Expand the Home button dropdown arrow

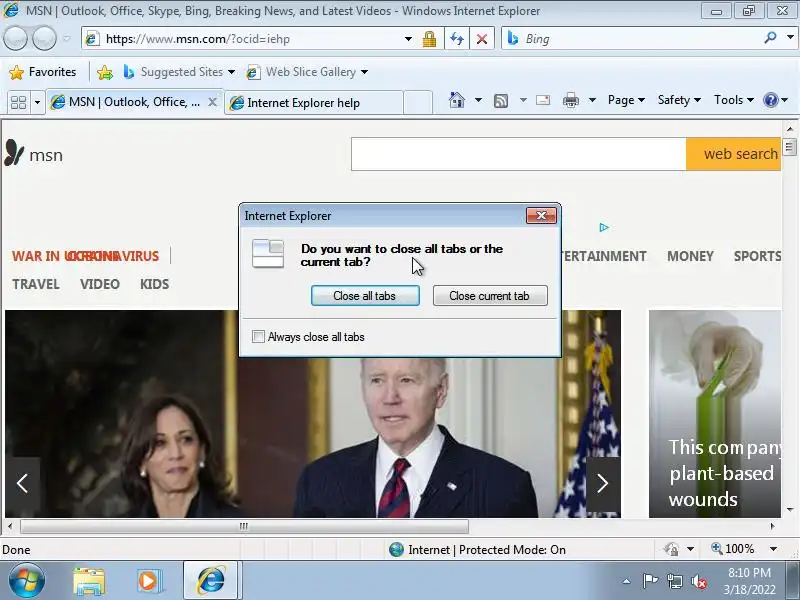[x=478, y=100]
